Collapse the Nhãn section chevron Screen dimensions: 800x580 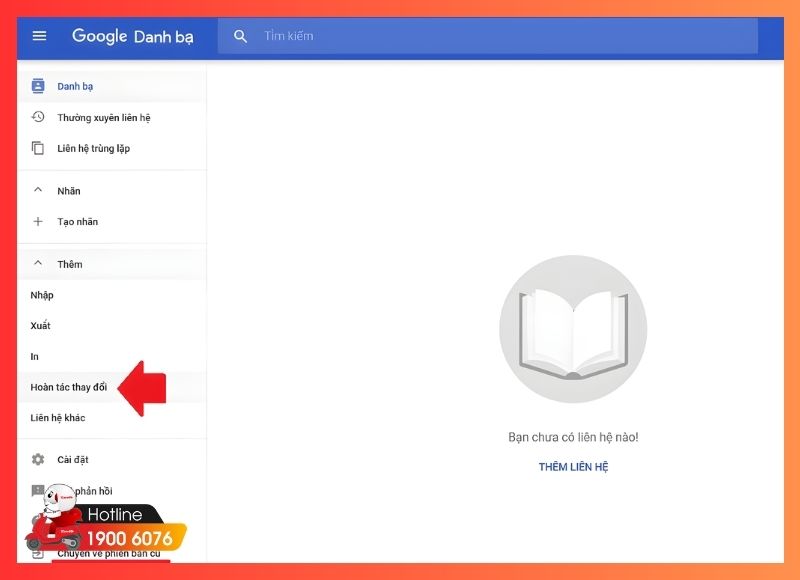pos(38,190)
